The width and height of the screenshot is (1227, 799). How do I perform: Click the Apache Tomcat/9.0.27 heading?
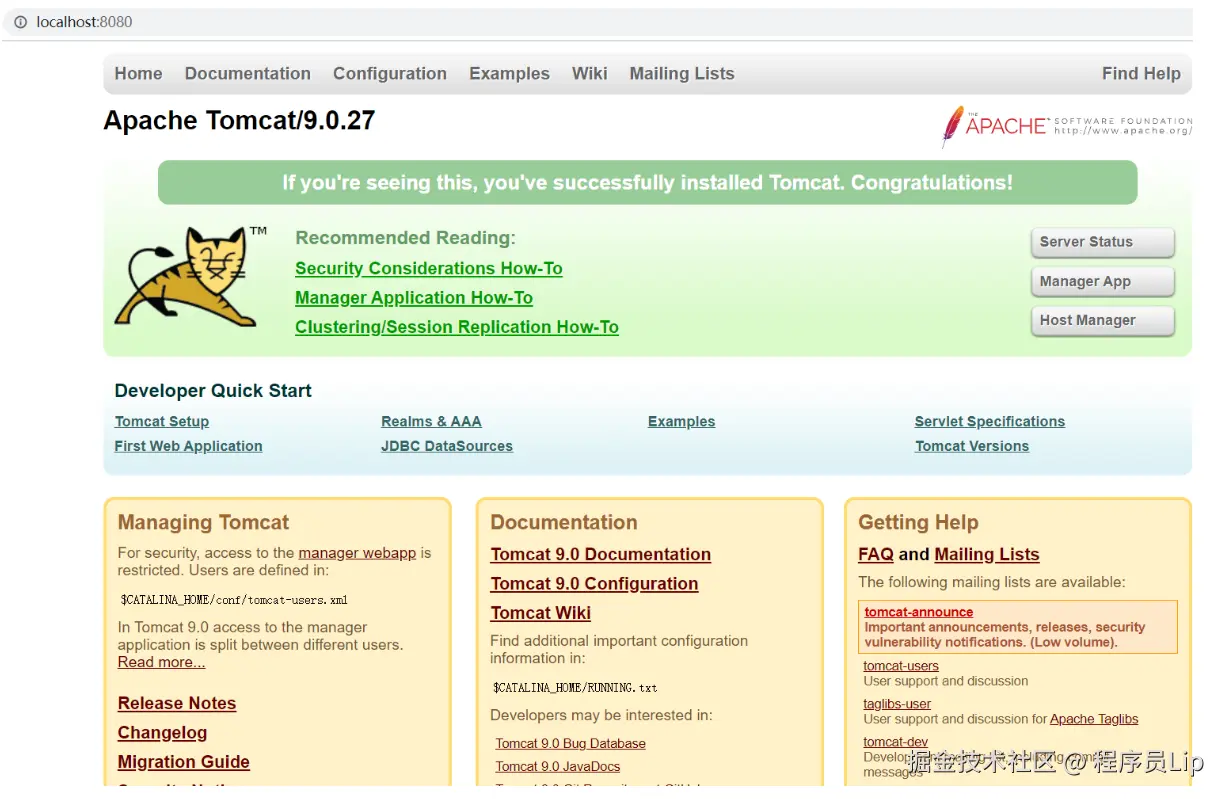[x=239, y=121]
